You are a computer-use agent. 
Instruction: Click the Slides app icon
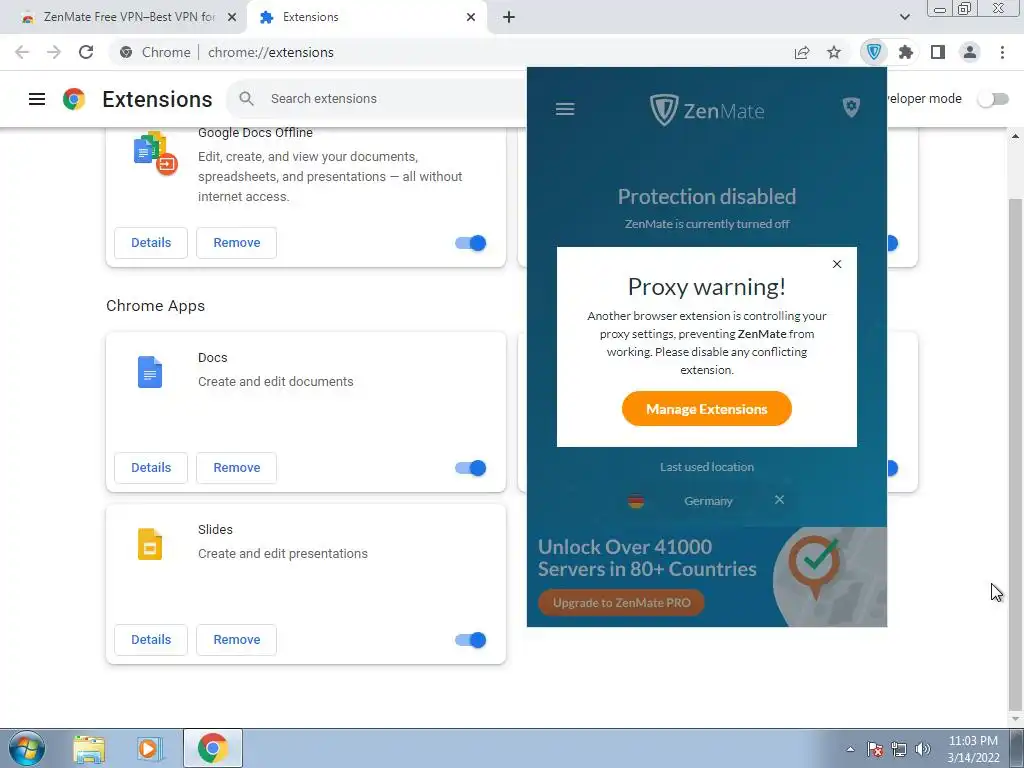150,544
